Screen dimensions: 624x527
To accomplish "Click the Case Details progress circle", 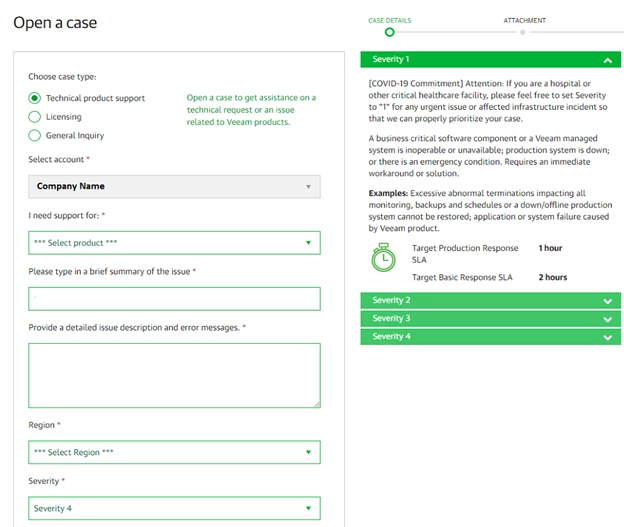I will pos(390,32).
